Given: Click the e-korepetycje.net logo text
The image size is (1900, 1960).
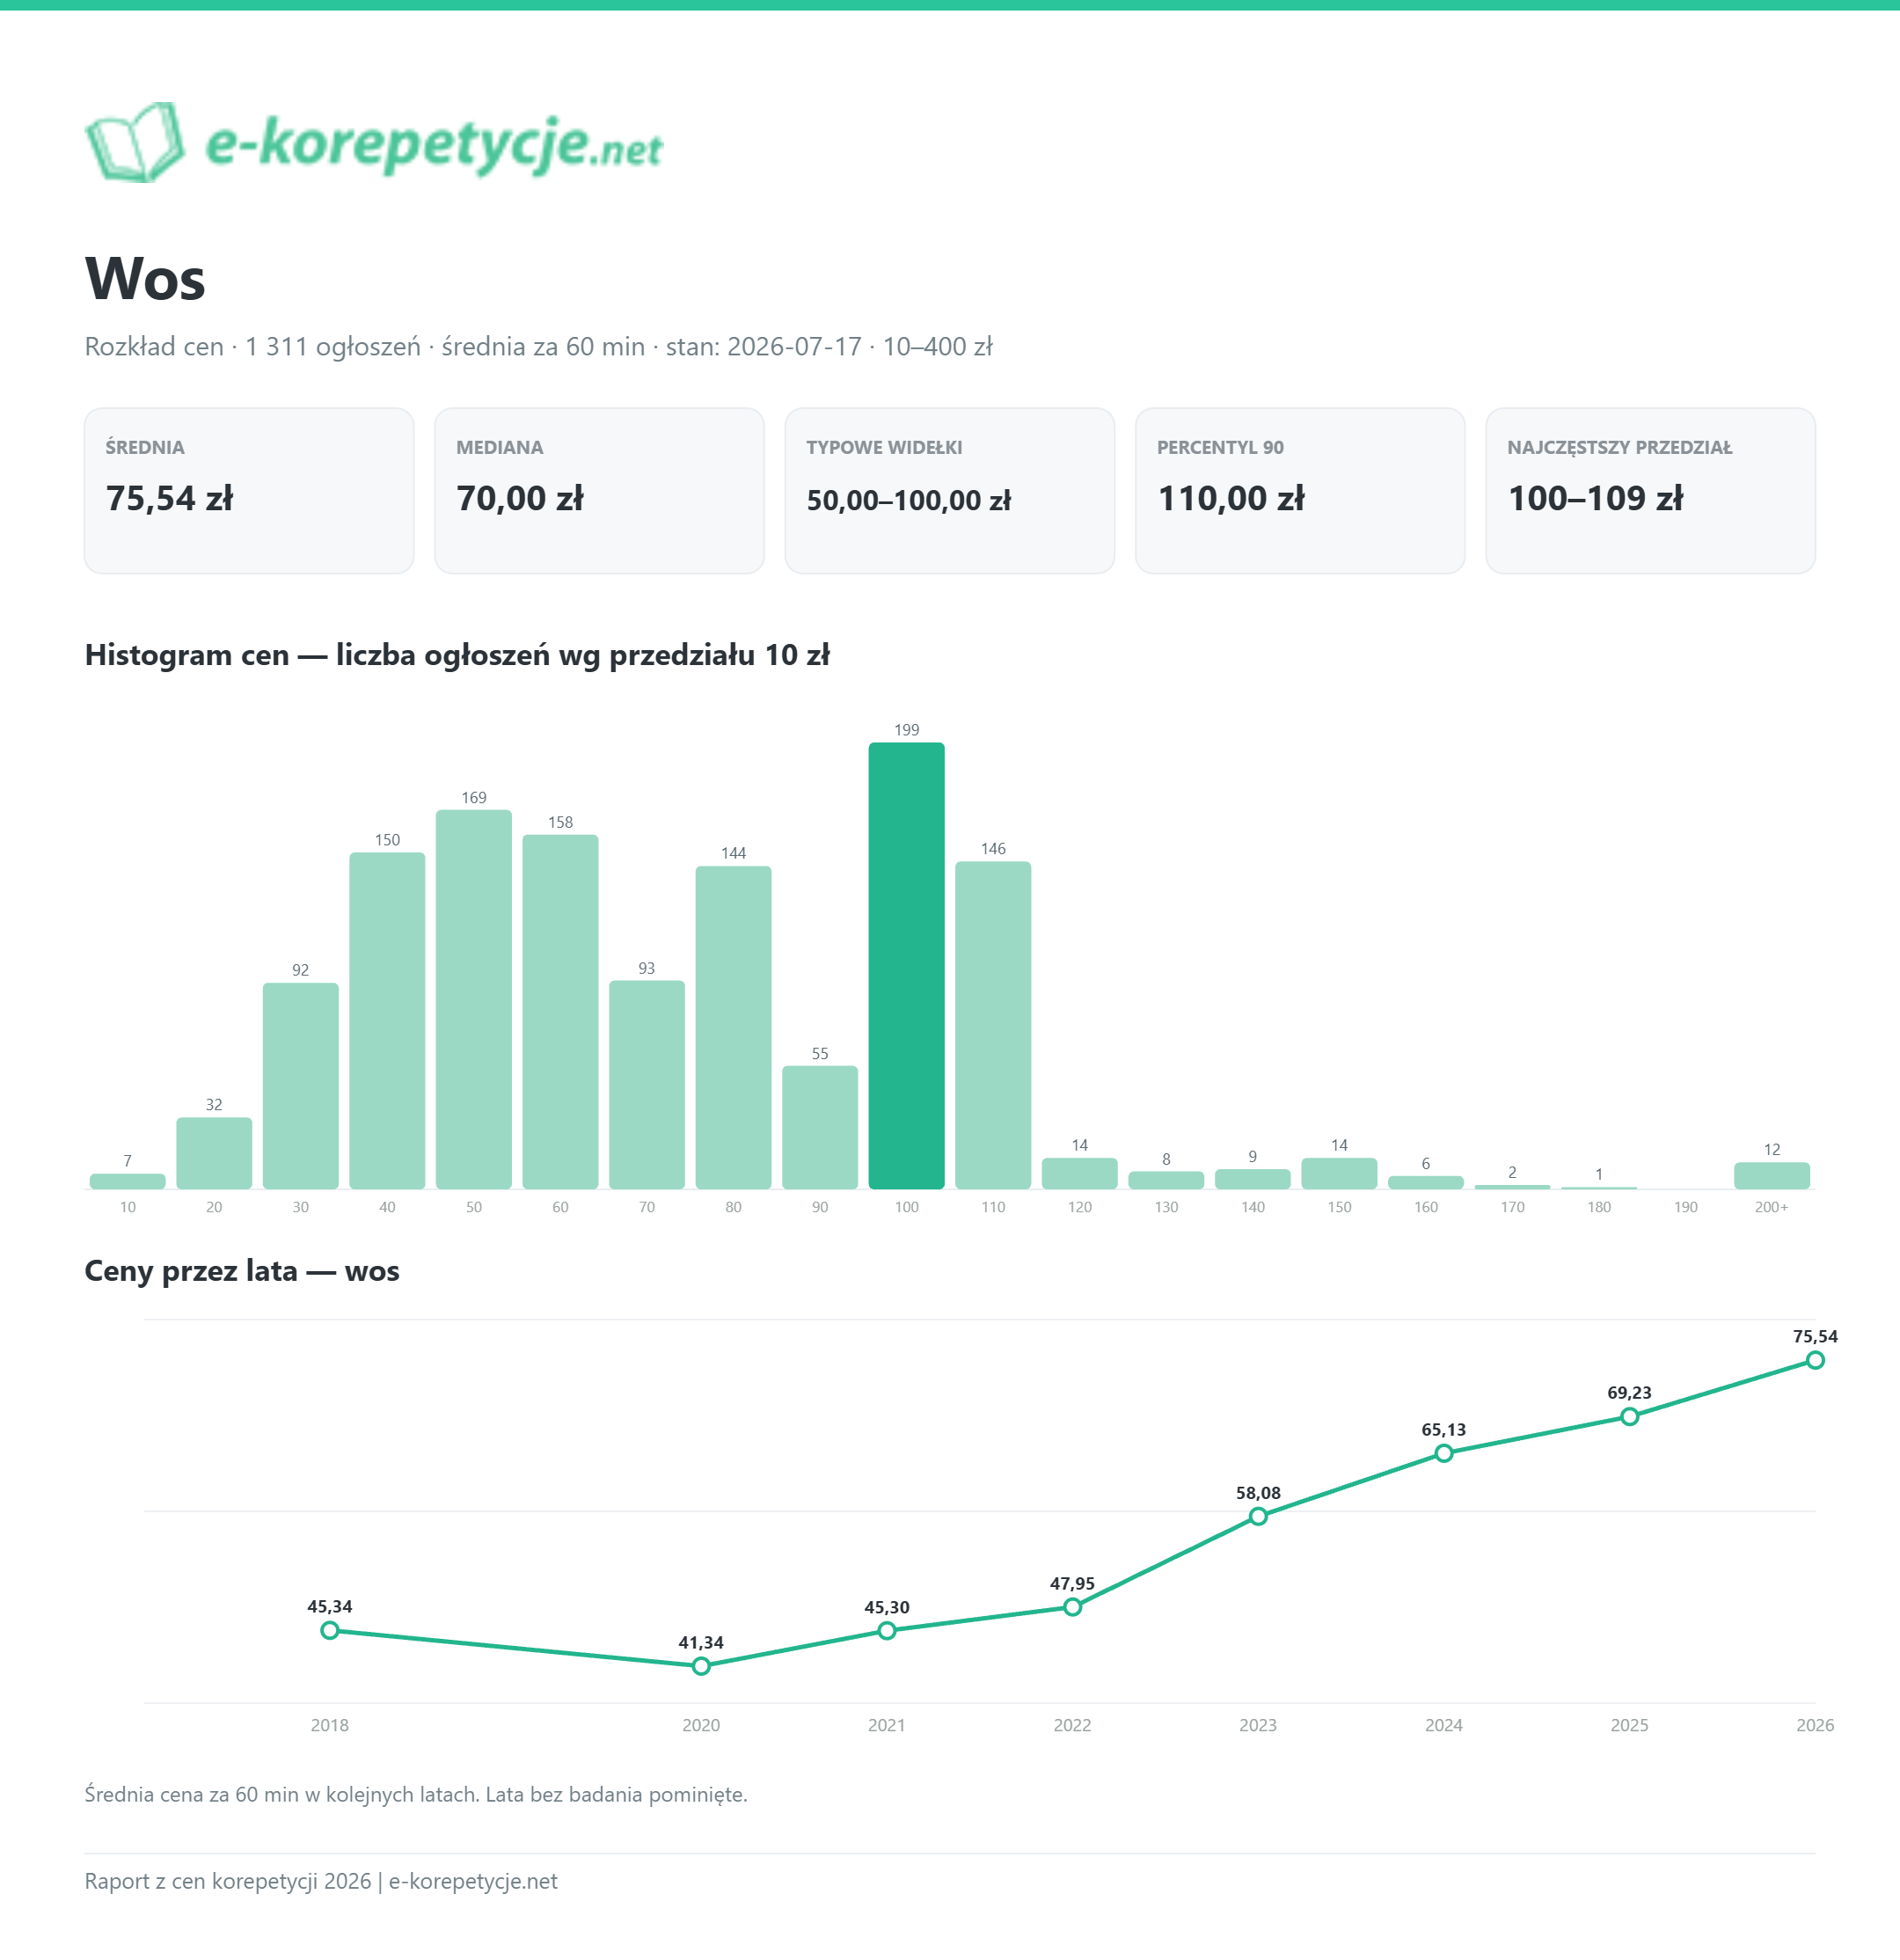Looking at the screenshot, I should click(x=434, y=145).
